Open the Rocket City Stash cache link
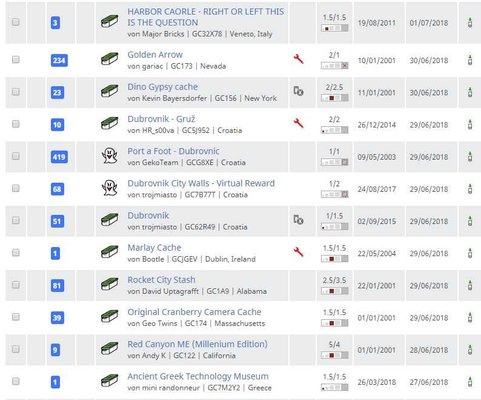This screenshot has width=481, height=400. (x=161, y=280)
